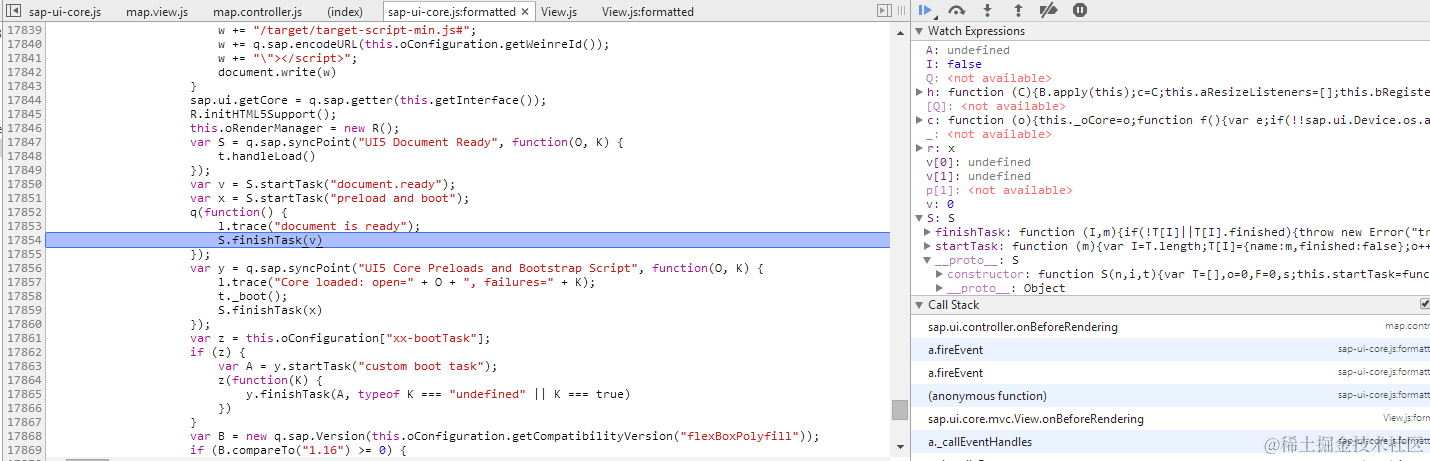The width and height of the screenshot is (1430, 461).
Task: Open View.js:formatted tab
Action: click(x=648, y=12)
